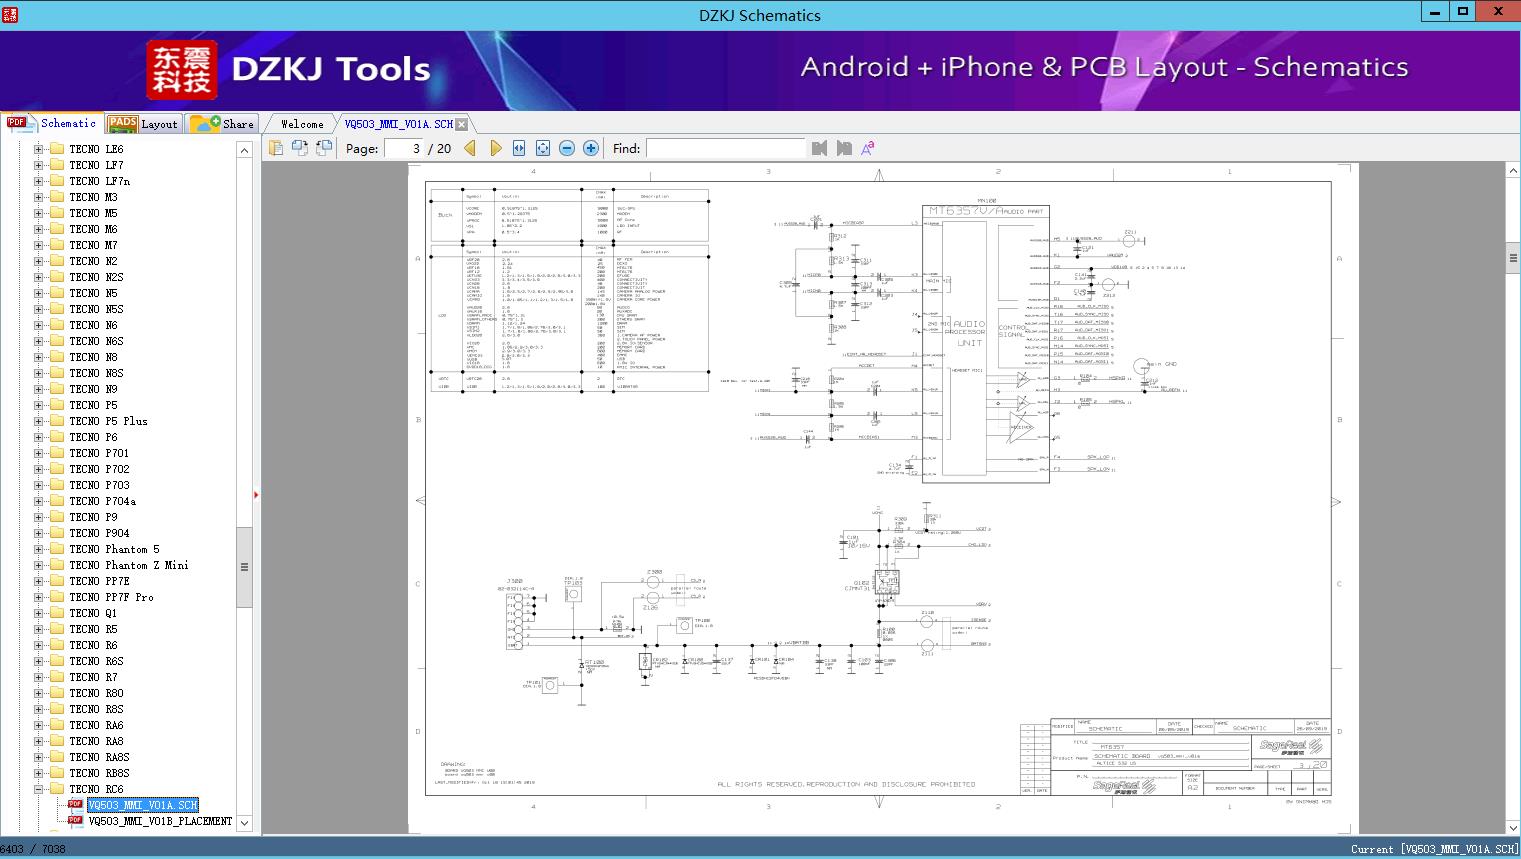Collapse the TECNO RC6 folder
The image size is (1521, 859).
[x=39, y=789]
